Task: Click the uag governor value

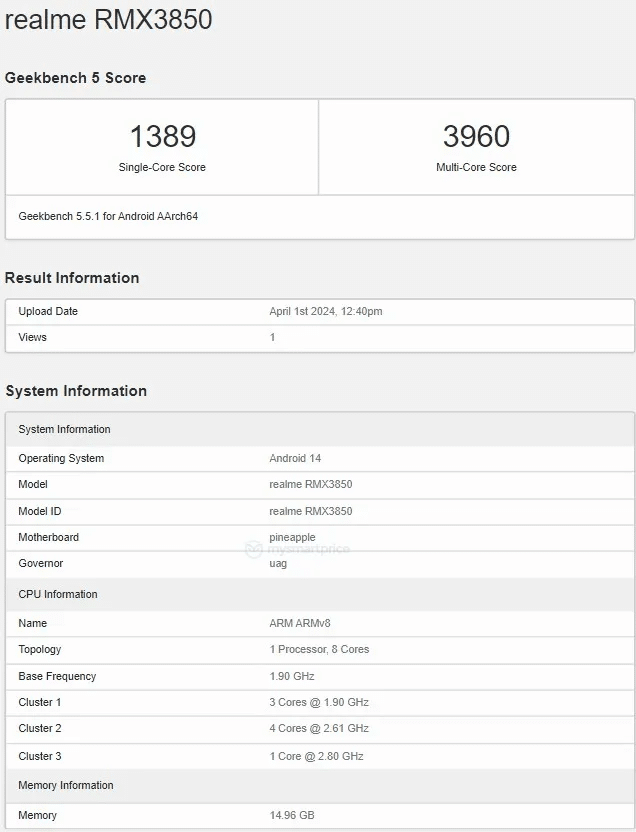Action: click(278, 563)
